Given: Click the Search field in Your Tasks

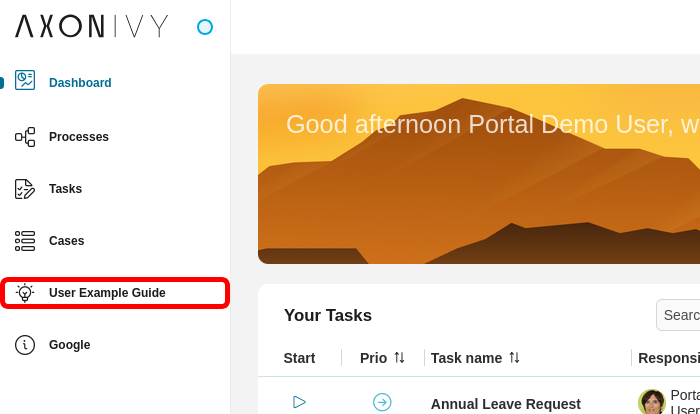Looking at the screenshot, I should pyautogui.click(x=680, y=315).
